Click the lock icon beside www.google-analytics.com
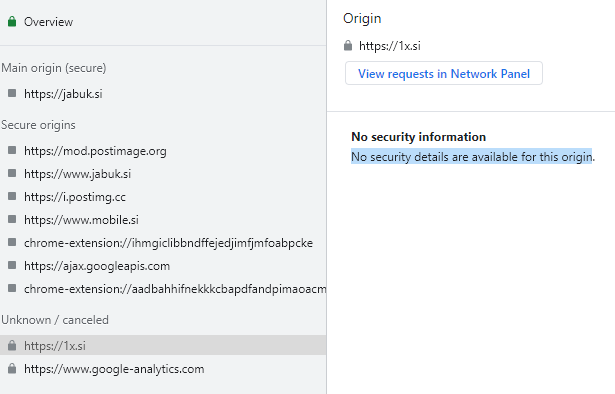Screen dimensions: 615x394 point(12,369)
